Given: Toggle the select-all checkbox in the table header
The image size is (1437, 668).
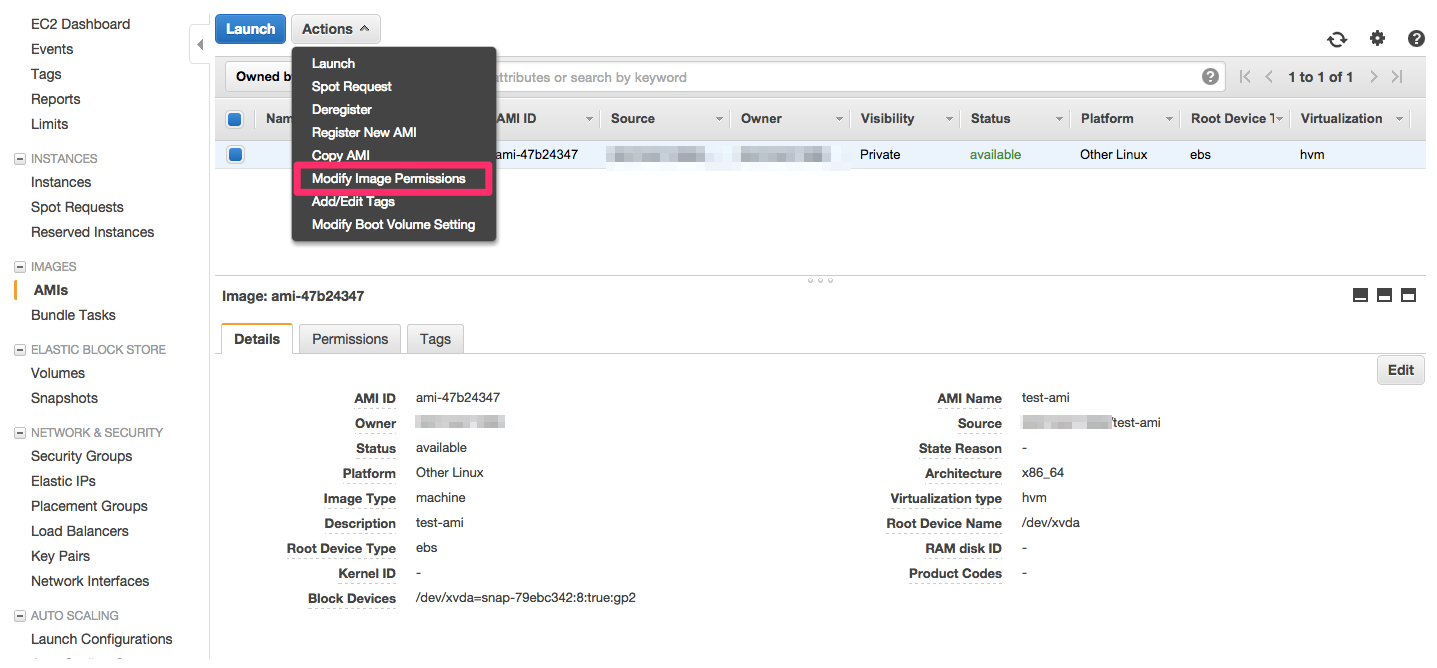Looking at the screenshot, I should [235, 119].
